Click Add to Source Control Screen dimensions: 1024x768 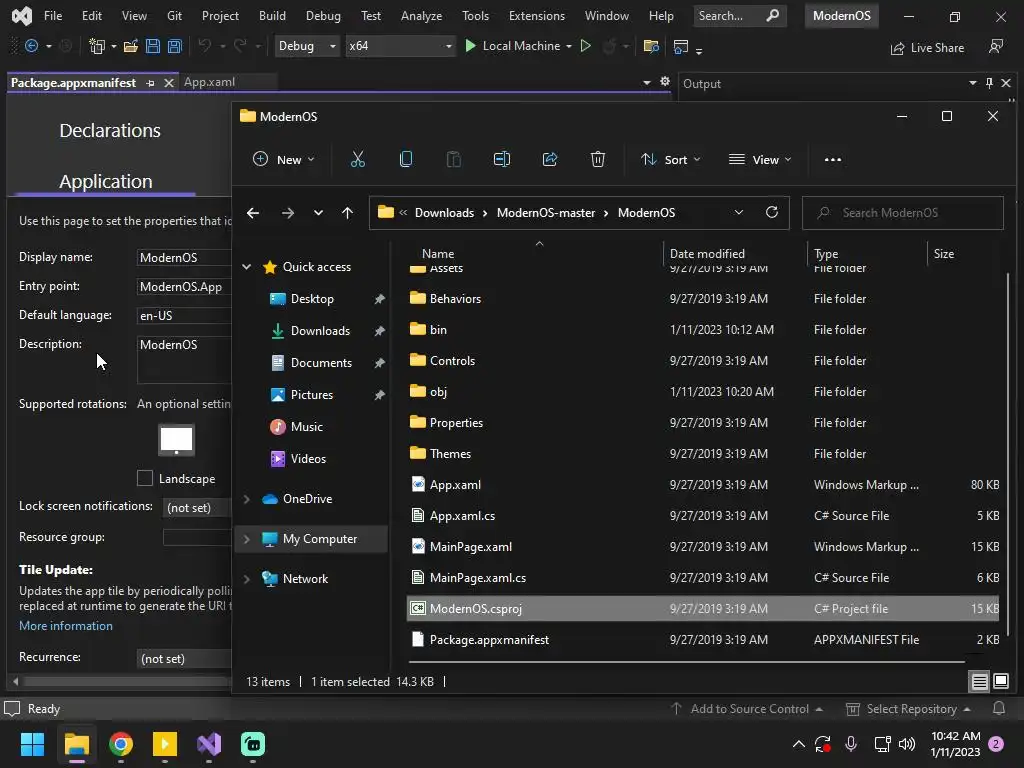[749, 709]
